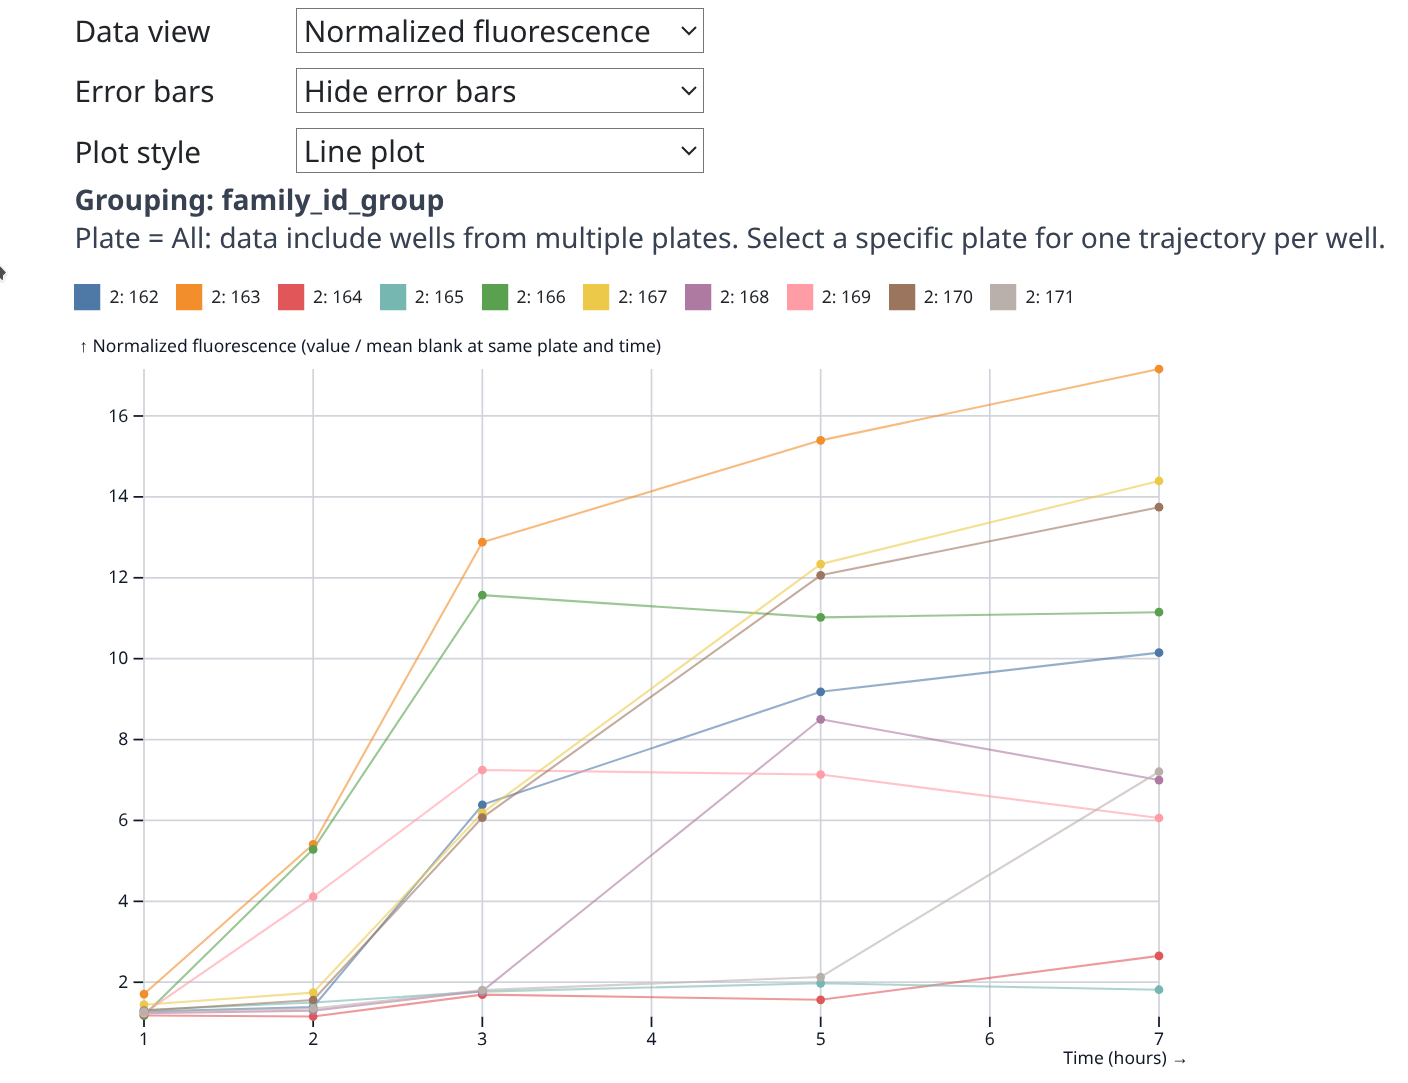Select the purple data point at hour 5

point(821,719)
